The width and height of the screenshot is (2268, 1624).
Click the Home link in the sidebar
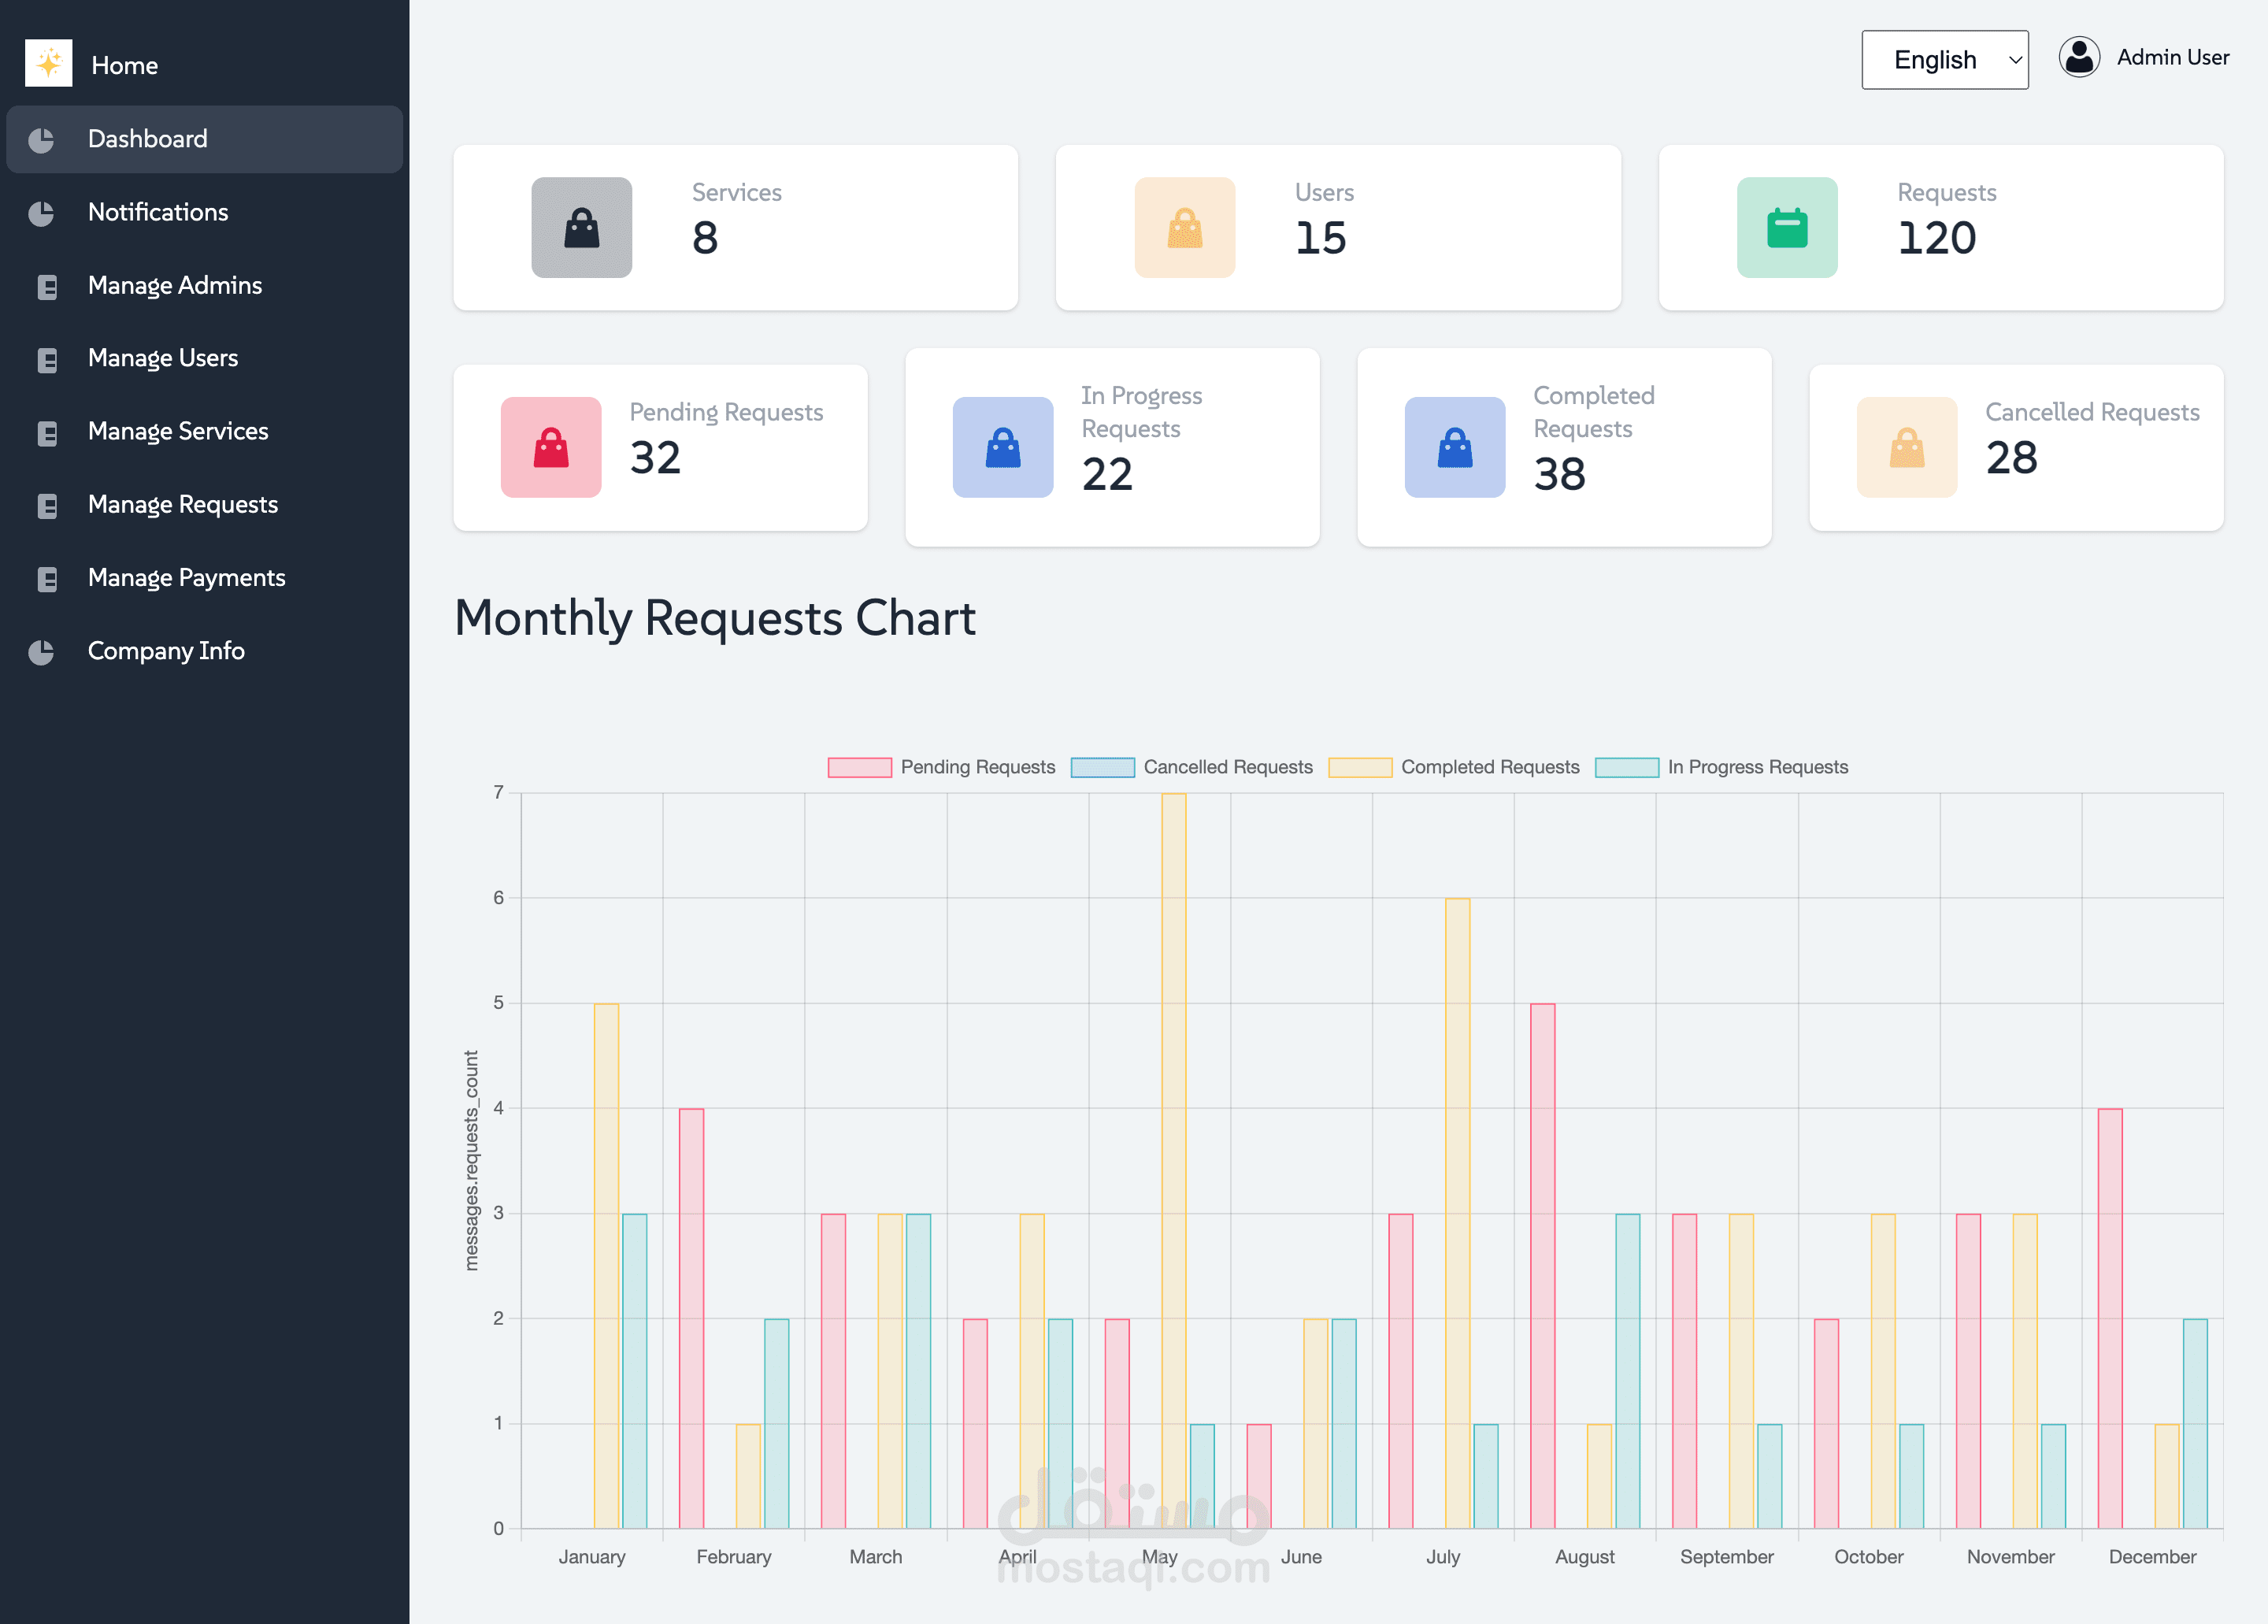(x=124, y=66)
